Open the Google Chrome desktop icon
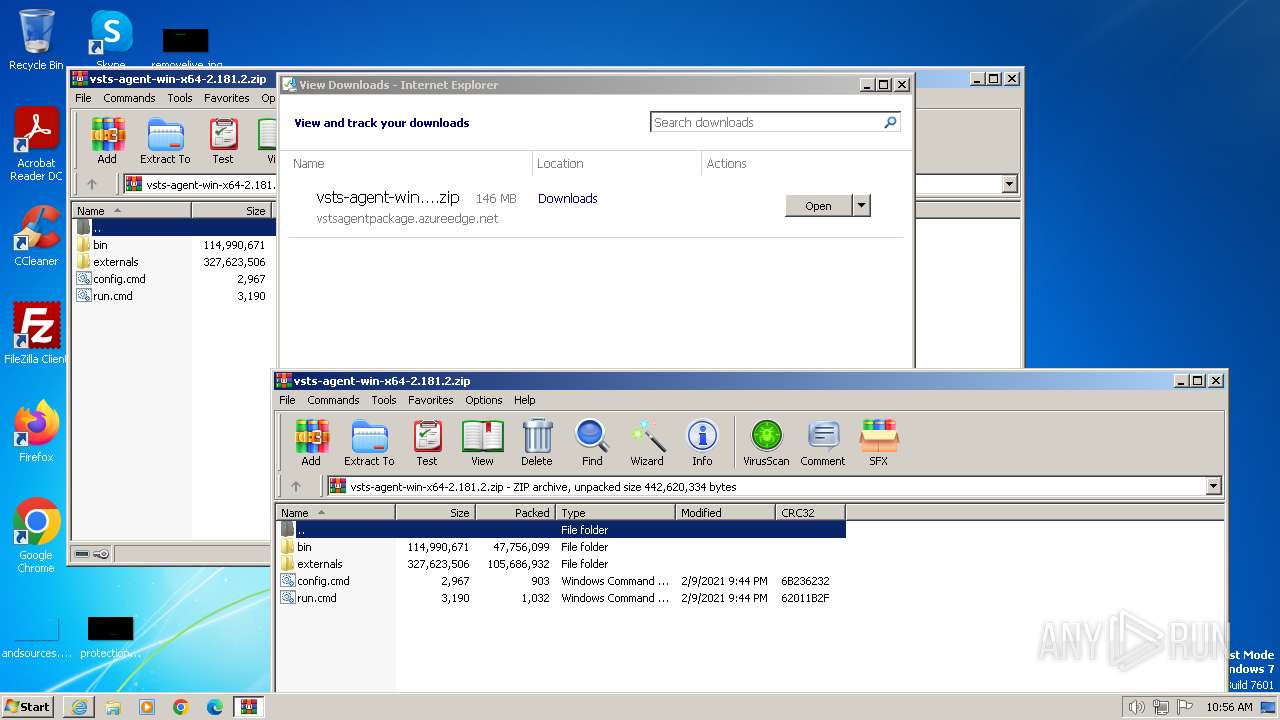Image resolution: width=1280 pixels, height=720 pixels. point(36,536)
